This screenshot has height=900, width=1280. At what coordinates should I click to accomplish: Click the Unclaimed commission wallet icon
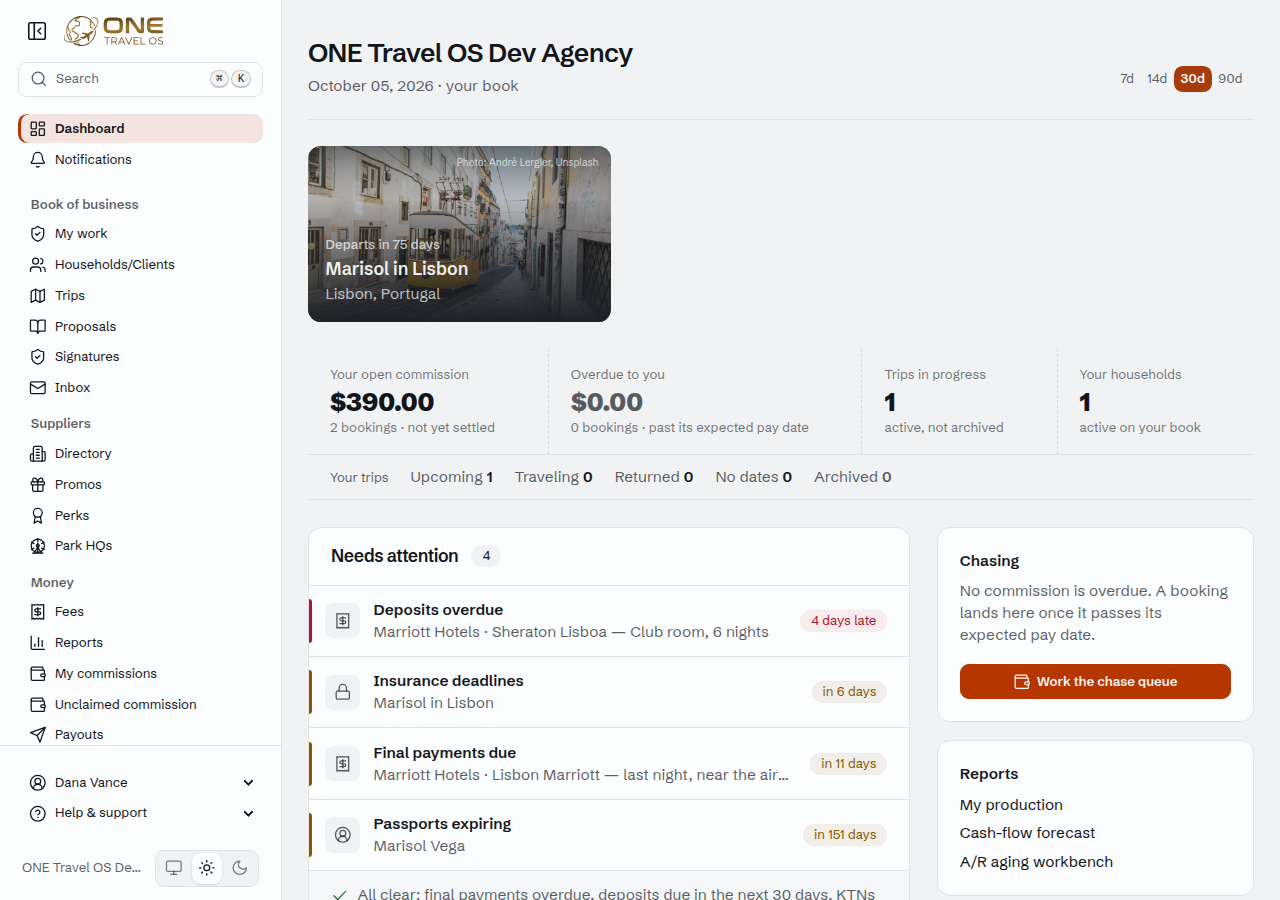[x=38, y=704]
